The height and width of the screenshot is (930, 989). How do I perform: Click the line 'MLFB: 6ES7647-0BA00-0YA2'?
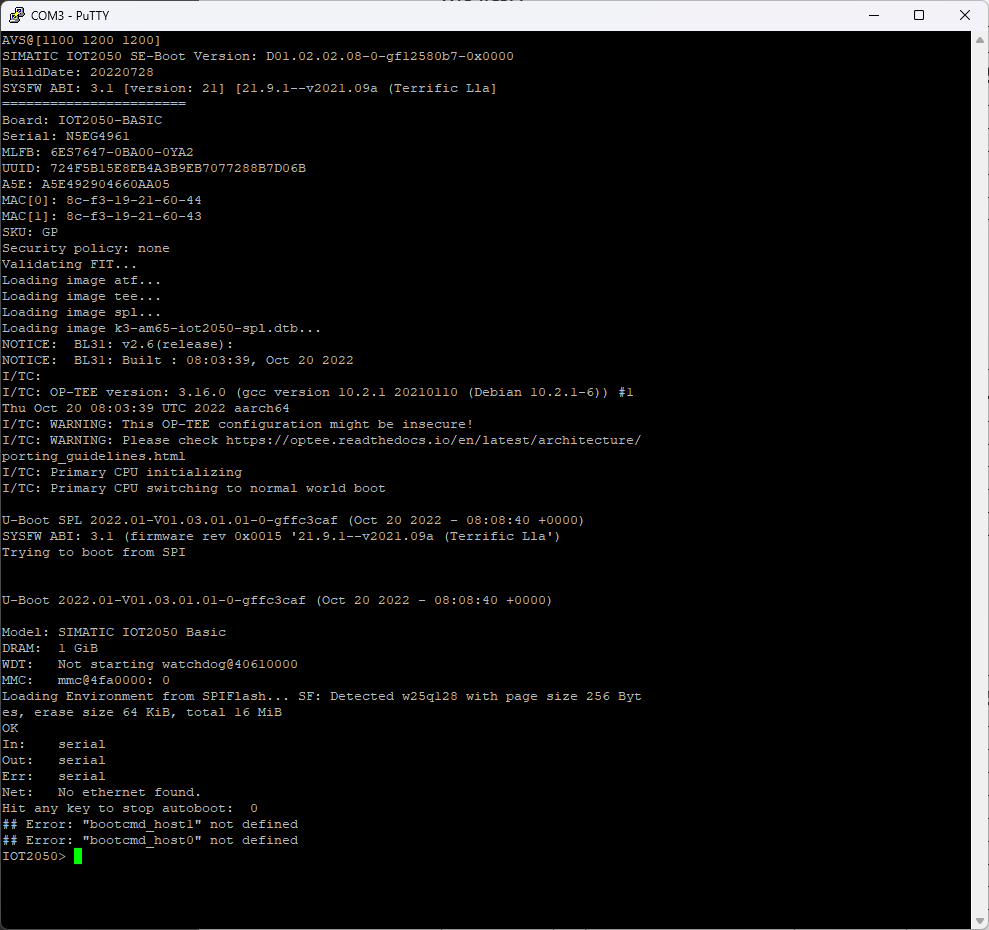tap(98, 152)
